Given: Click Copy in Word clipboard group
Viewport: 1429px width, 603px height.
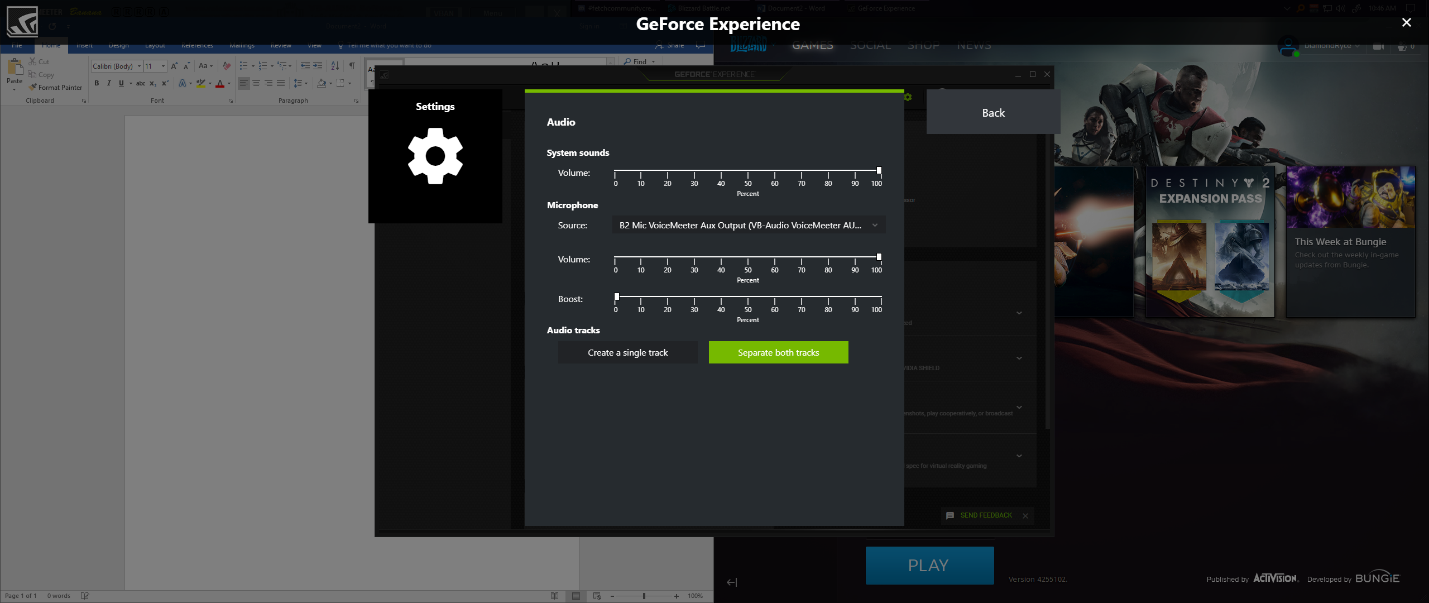Looking at the screenshot, I should pyautogui.click(x=42, y=74).
